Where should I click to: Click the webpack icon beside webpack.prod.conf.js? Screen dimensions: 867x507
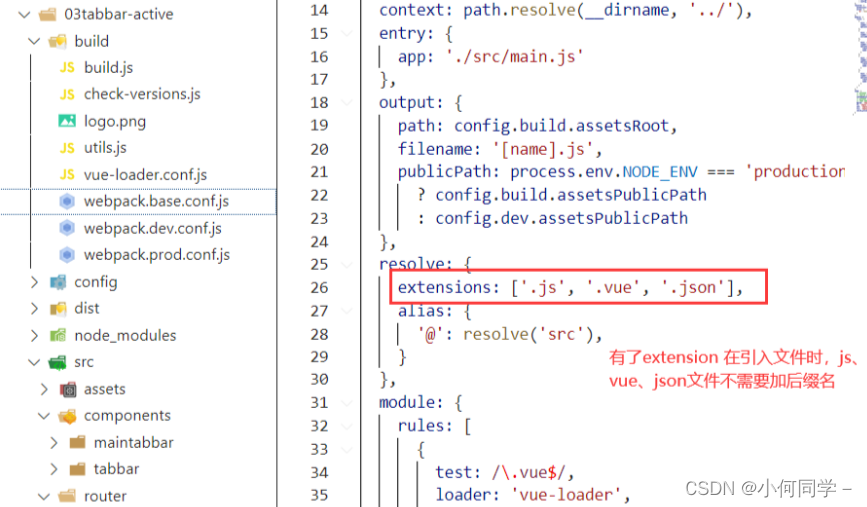(x=67, y=255)
